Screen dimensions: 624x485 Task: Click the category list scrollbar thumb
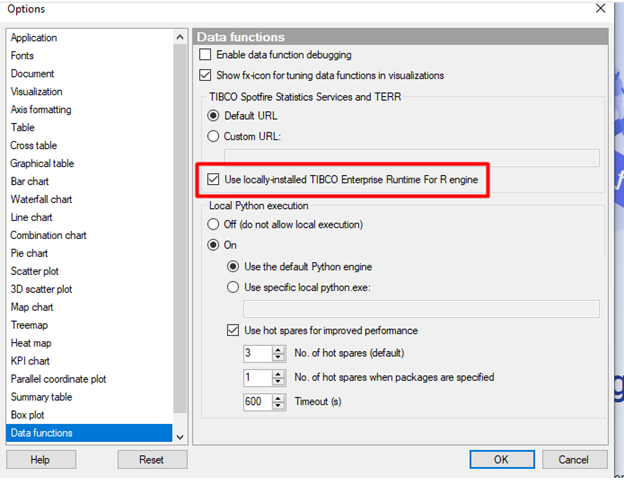180,229
